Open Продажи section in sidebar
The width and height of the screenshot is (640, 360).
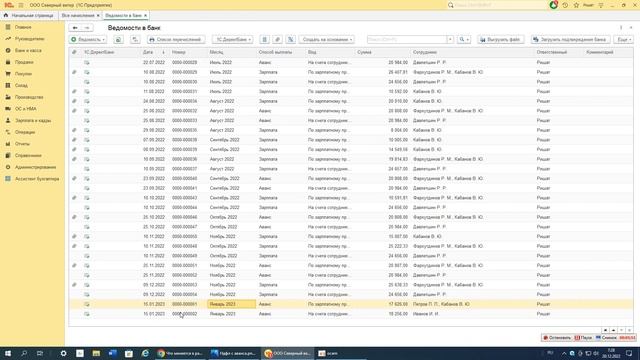24,62
